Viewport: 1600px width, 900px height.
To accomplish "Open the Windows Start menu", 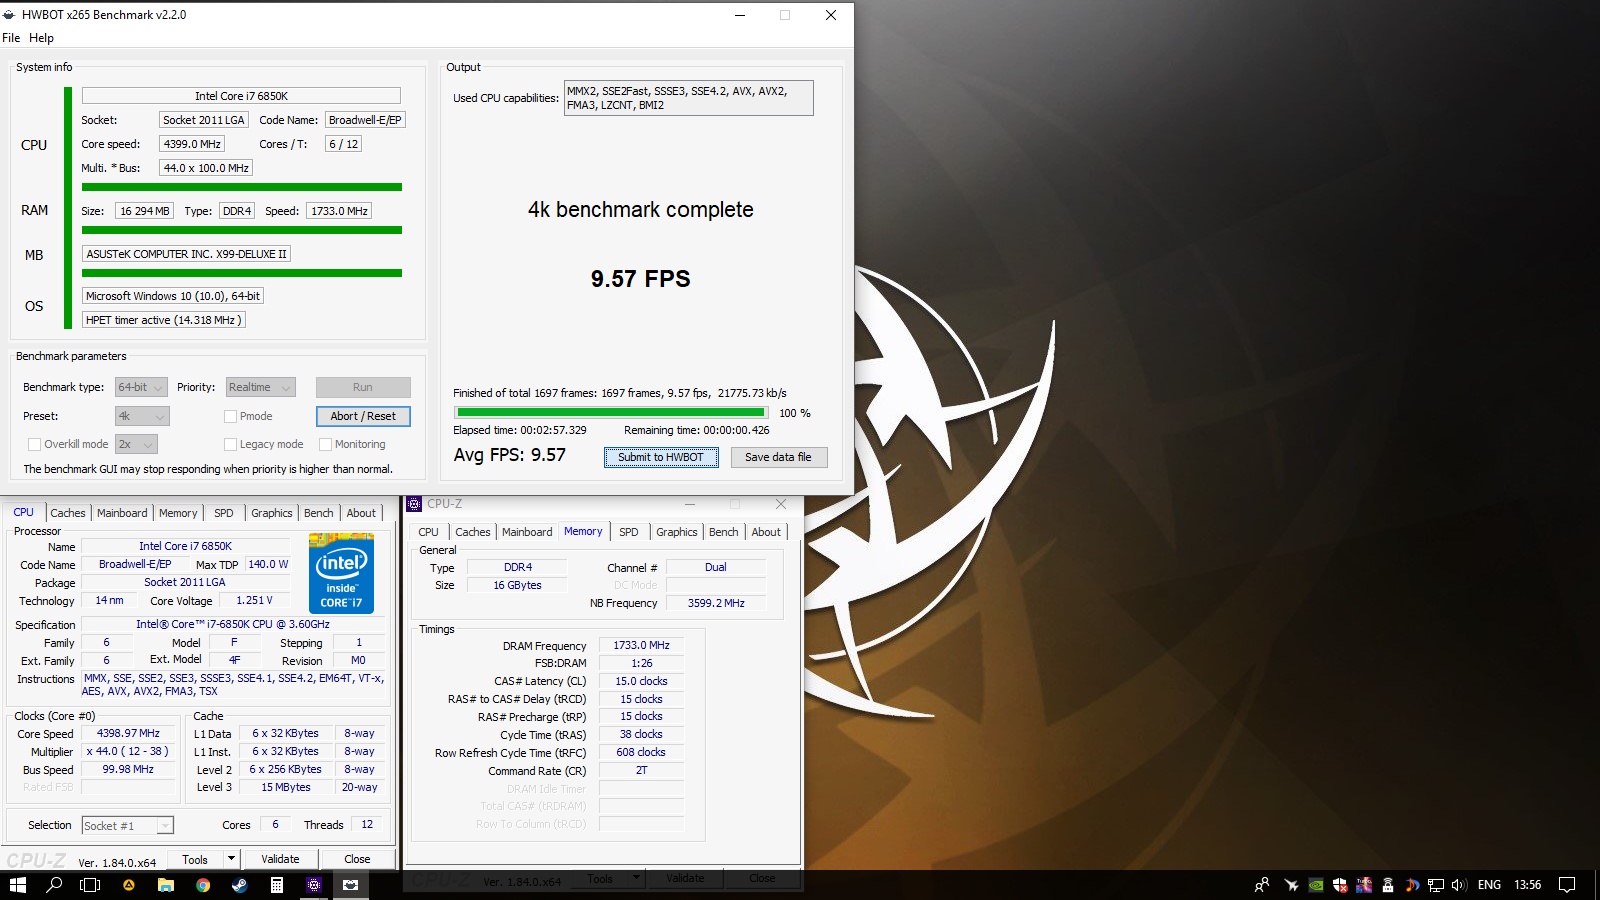I will (17, 885).
